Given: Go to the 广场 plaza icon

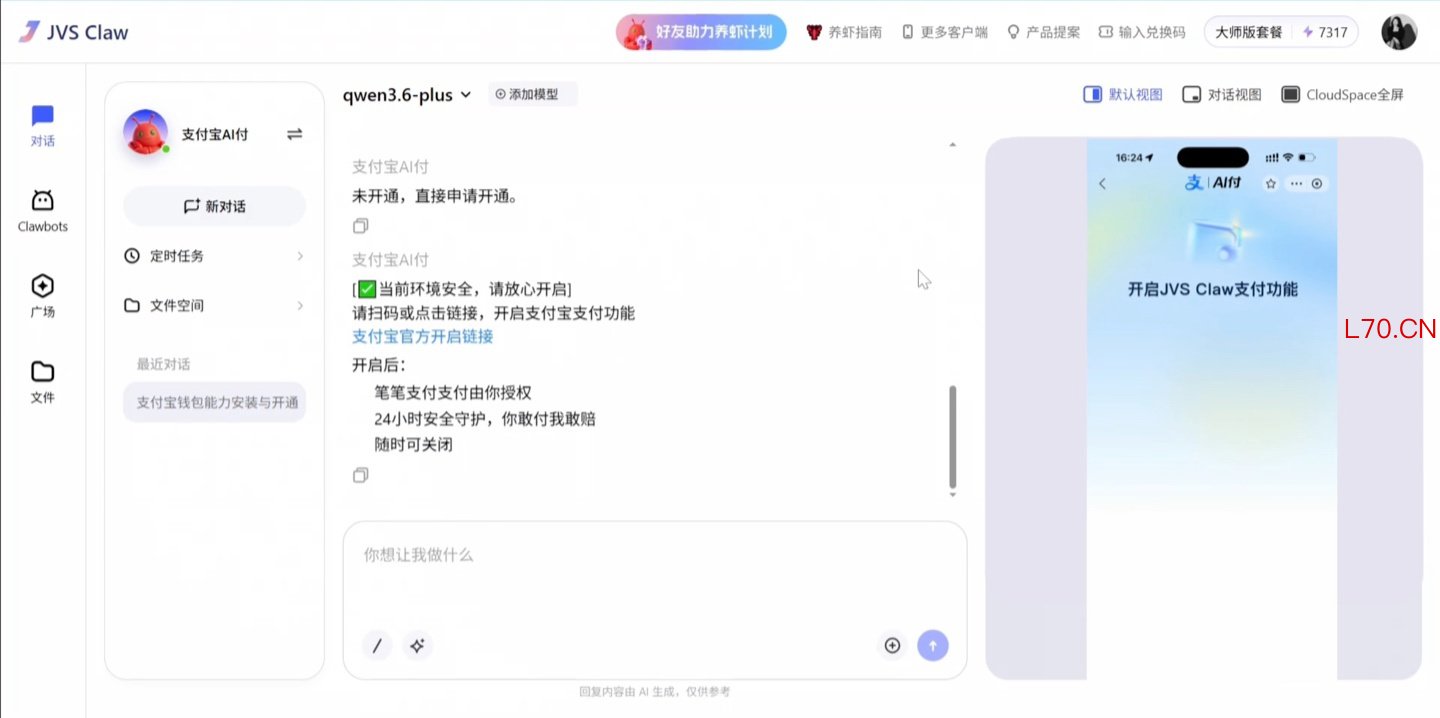Looking at the screenshot, I should click(42, 296).
